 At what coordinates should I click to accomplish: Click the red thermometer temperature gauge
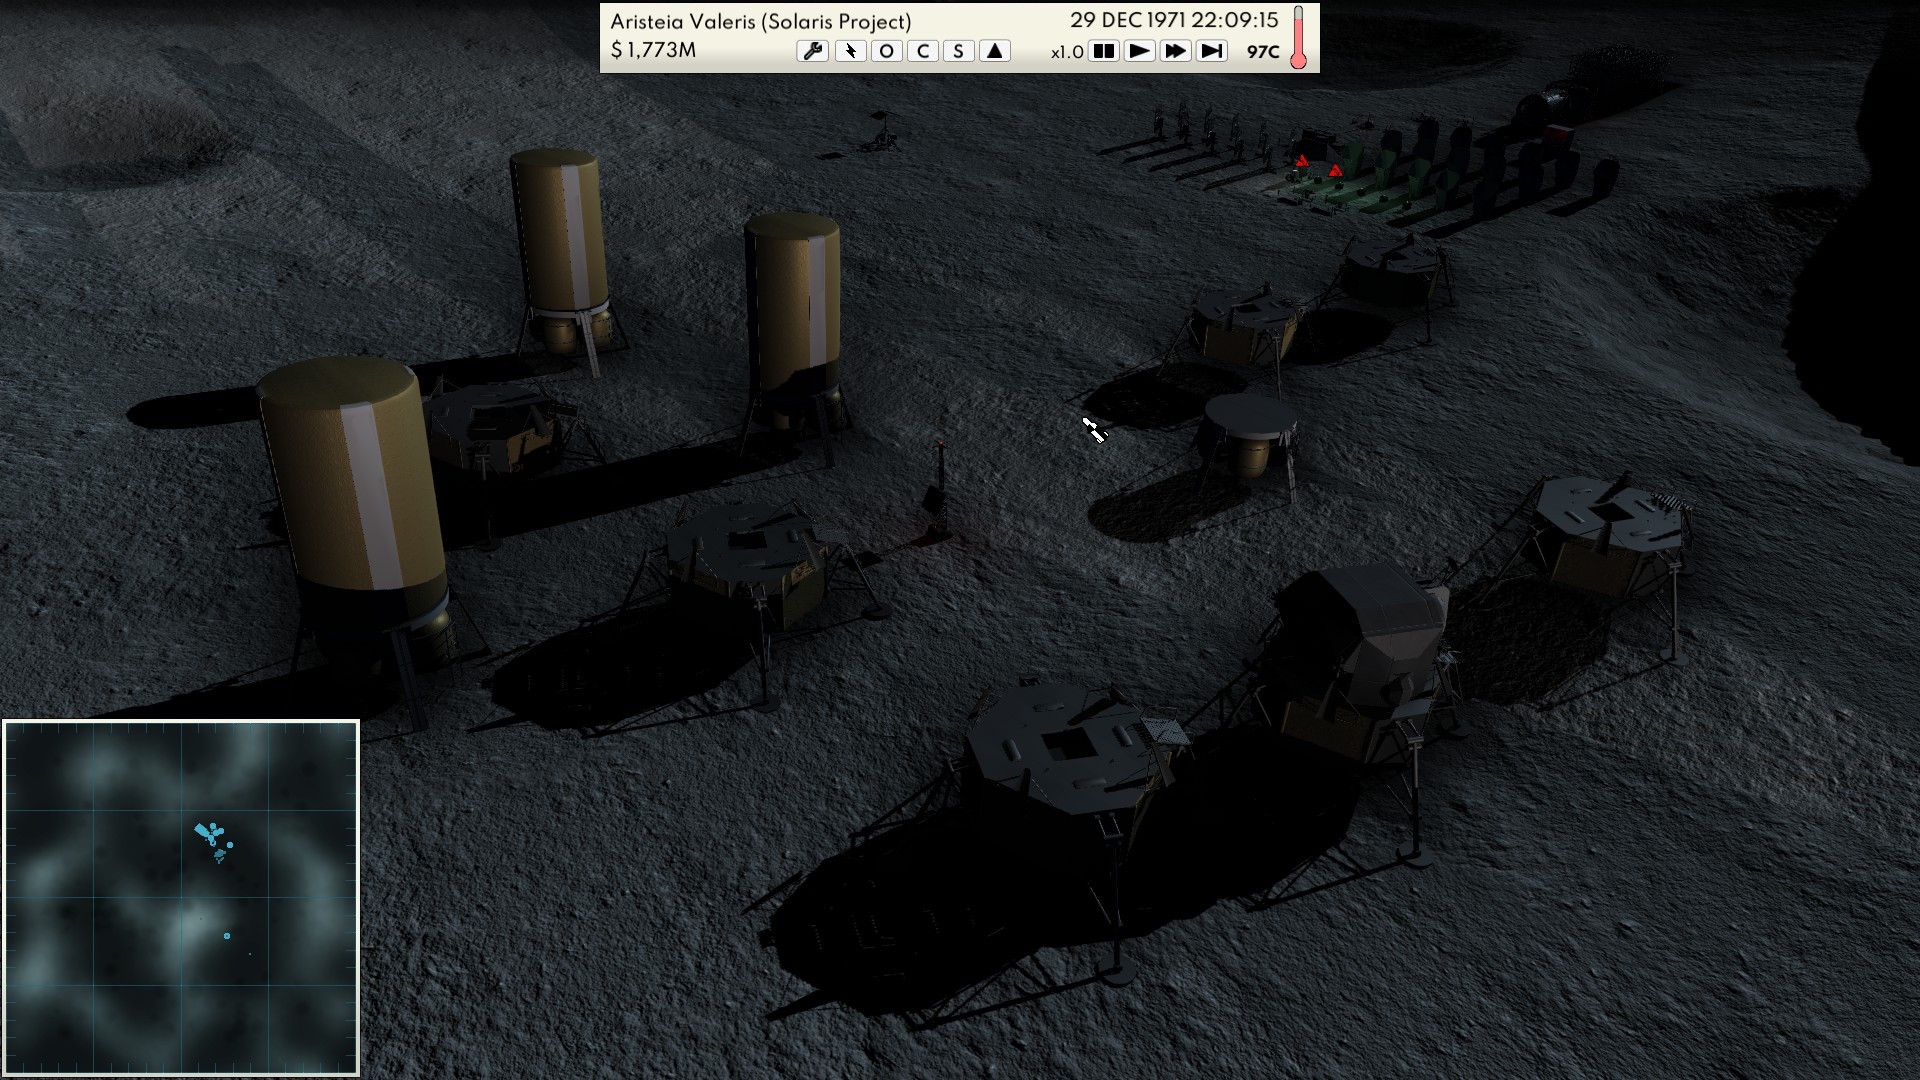pos(1298,38)
